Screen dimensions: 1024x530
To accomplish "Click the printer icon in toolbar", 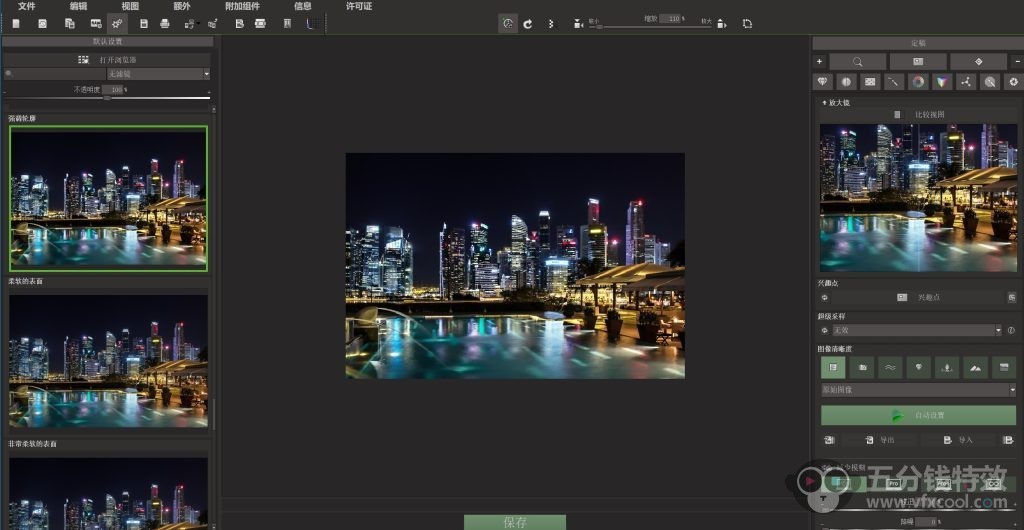I will (x=165, y=23).
